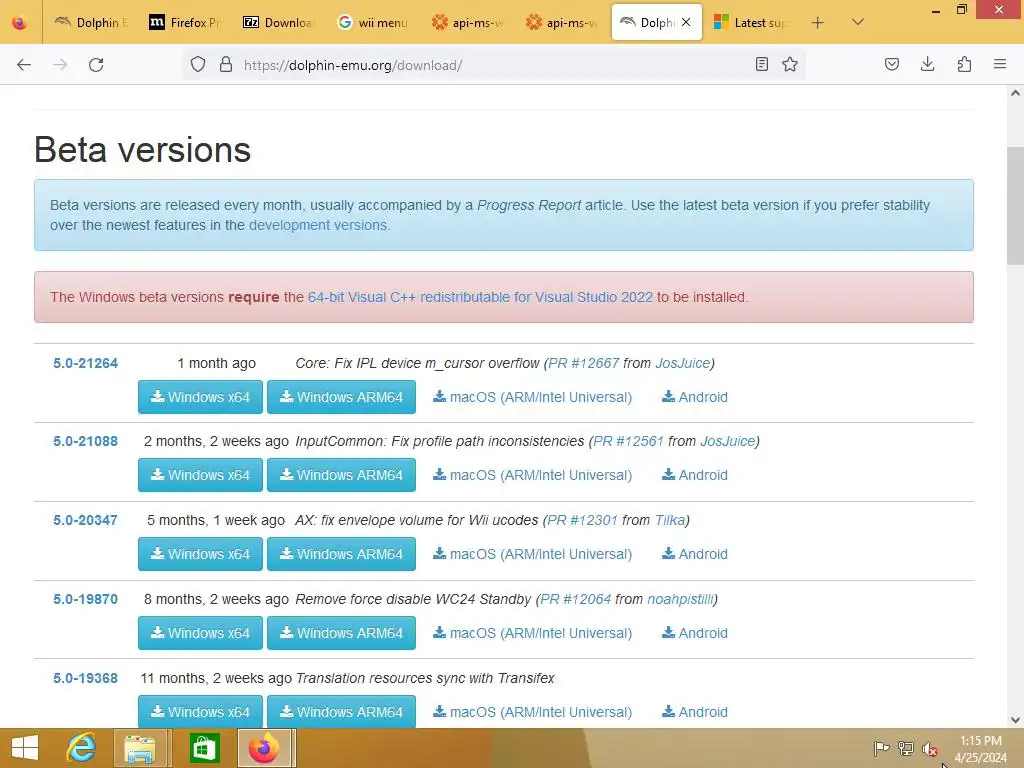Download 5.0-21088 for Windows ARM64

[342, 475]
